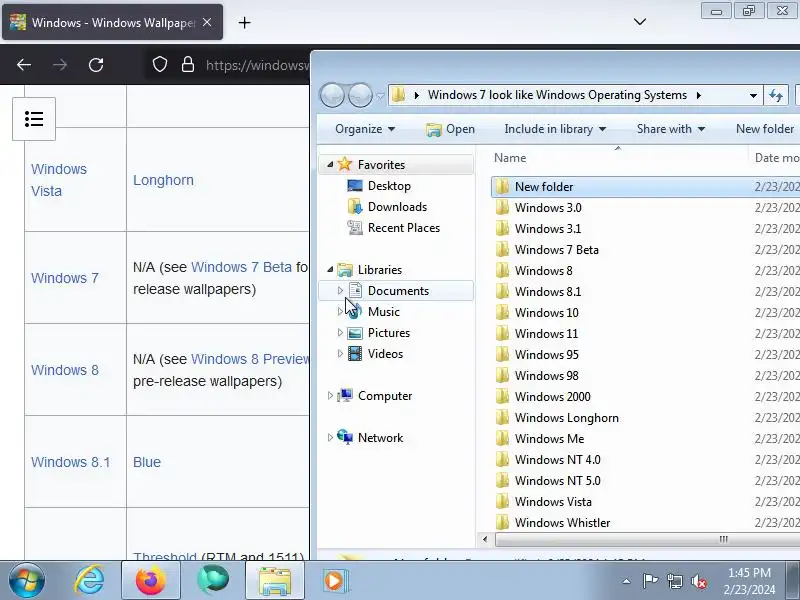Click the arrow after the folder name in address bar
Viewport: 800px width, 600px height.
point(698,95)
